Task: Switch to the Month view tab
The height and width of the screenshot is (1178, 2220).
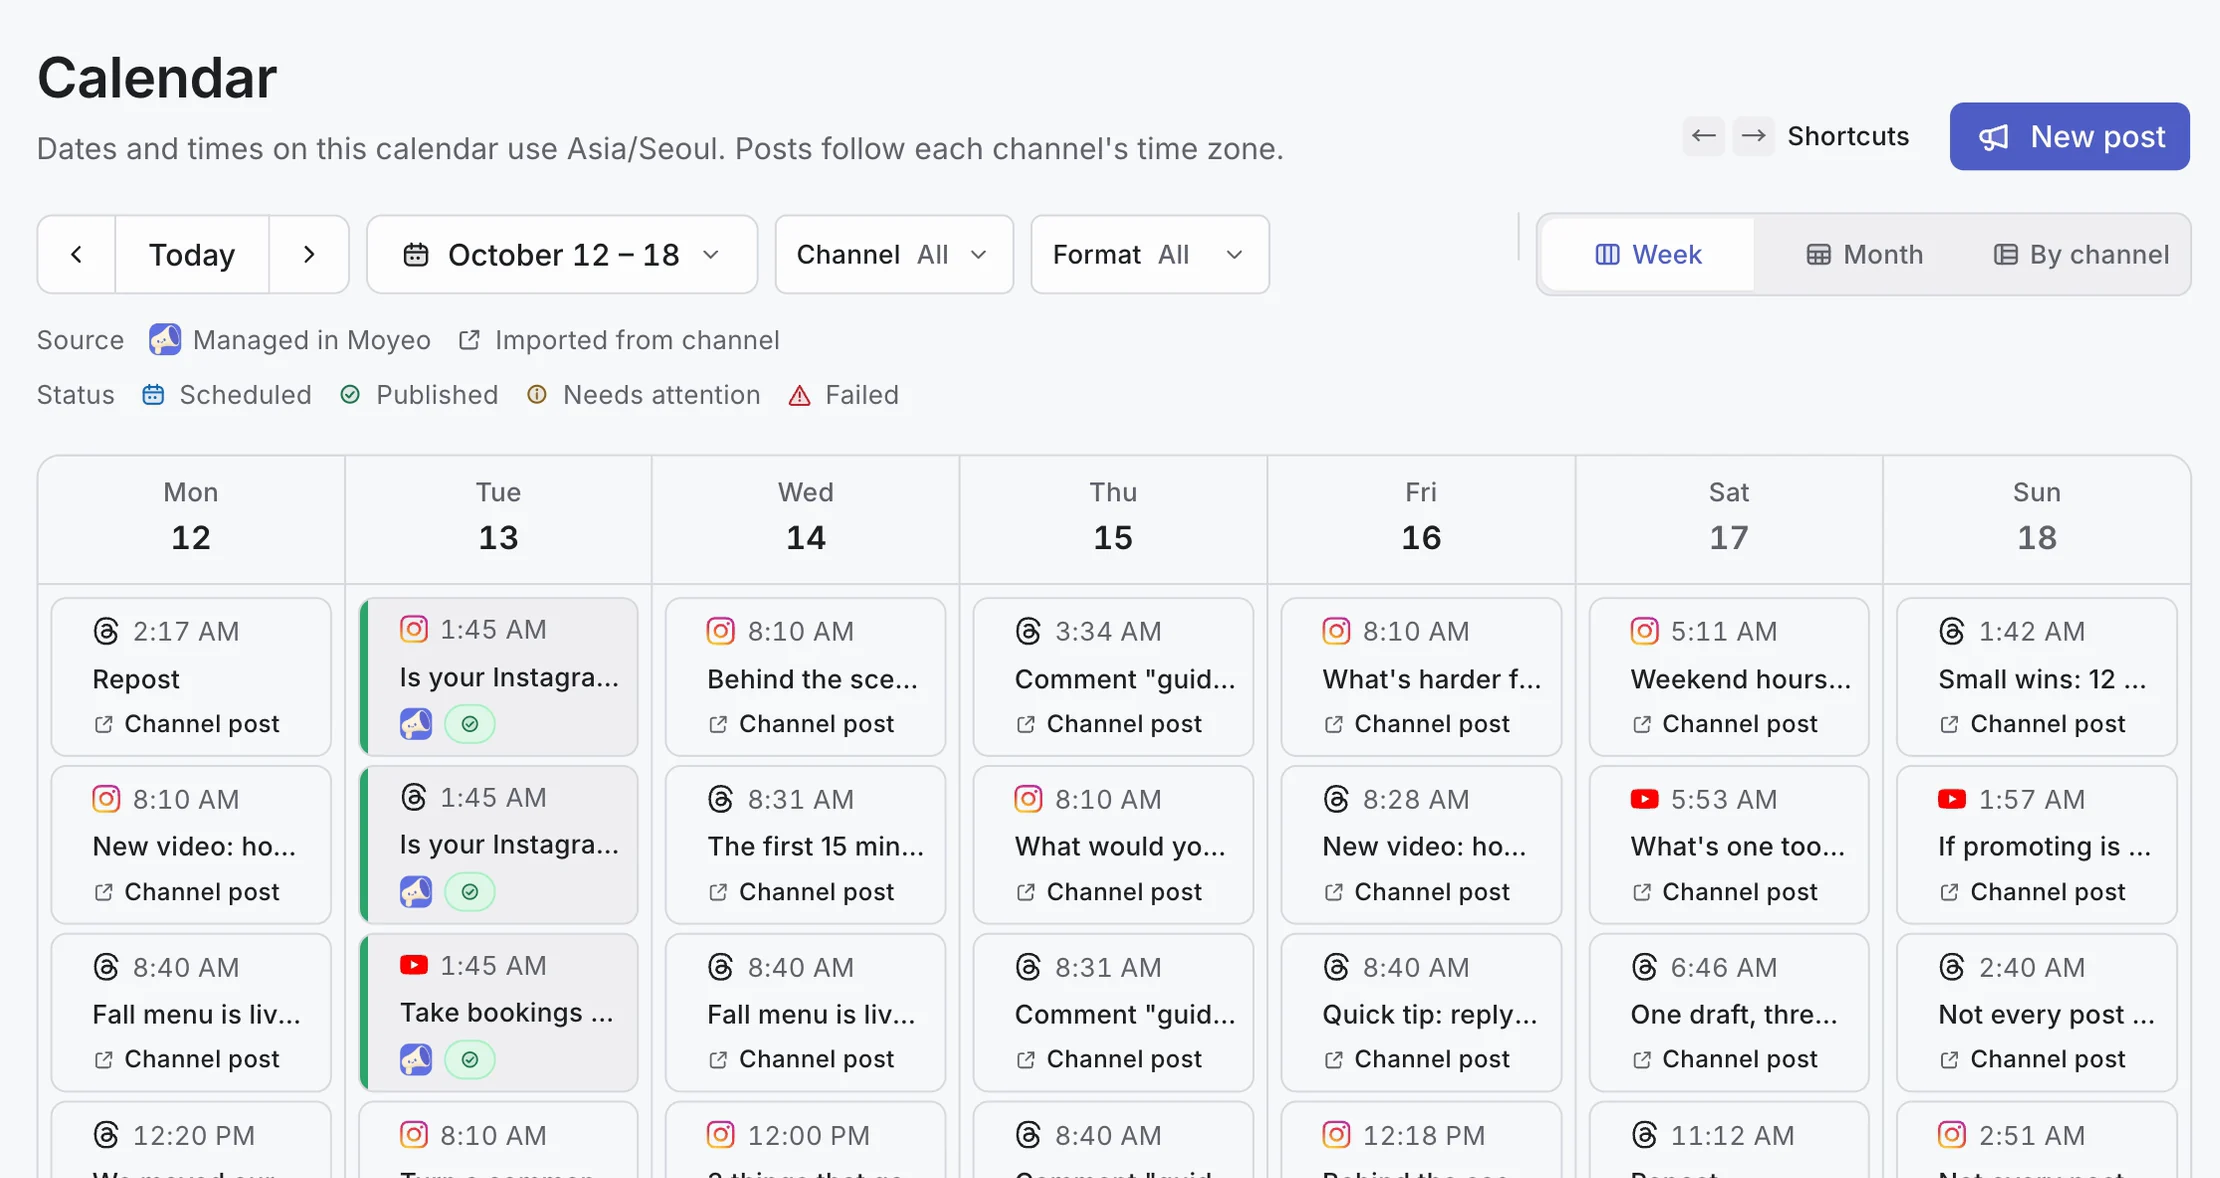Action: 1864,255
